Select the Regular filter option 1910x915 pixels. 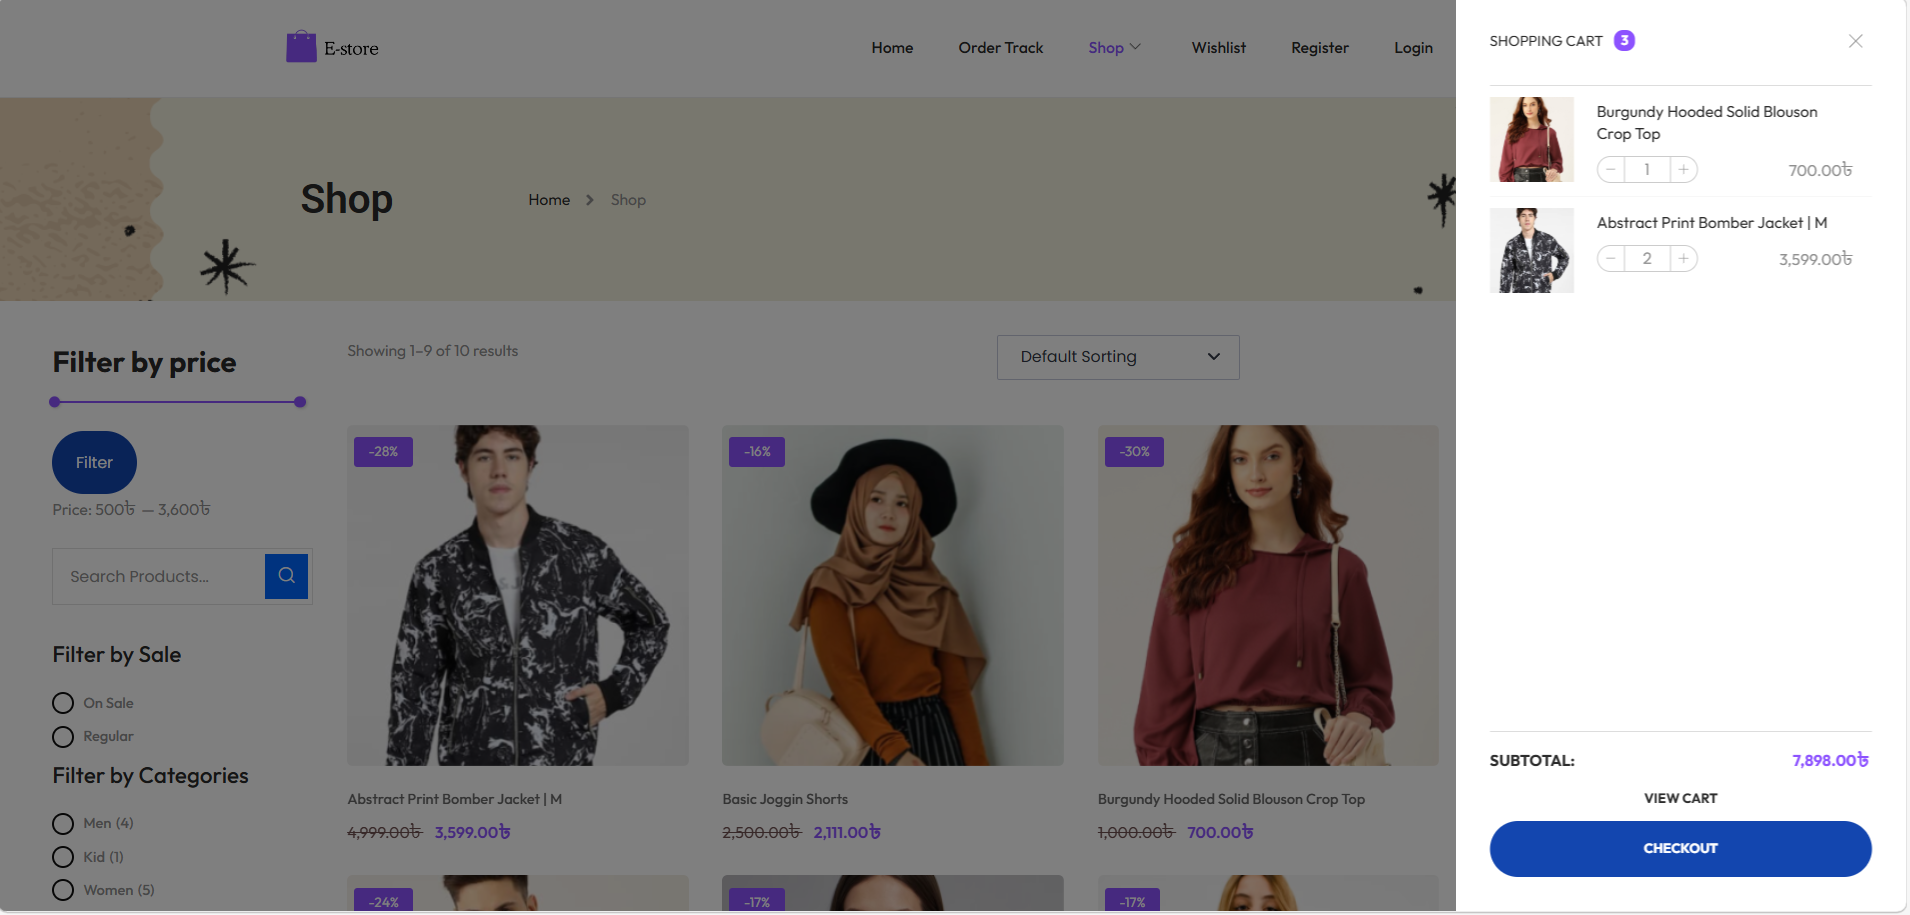click(63, 737)
